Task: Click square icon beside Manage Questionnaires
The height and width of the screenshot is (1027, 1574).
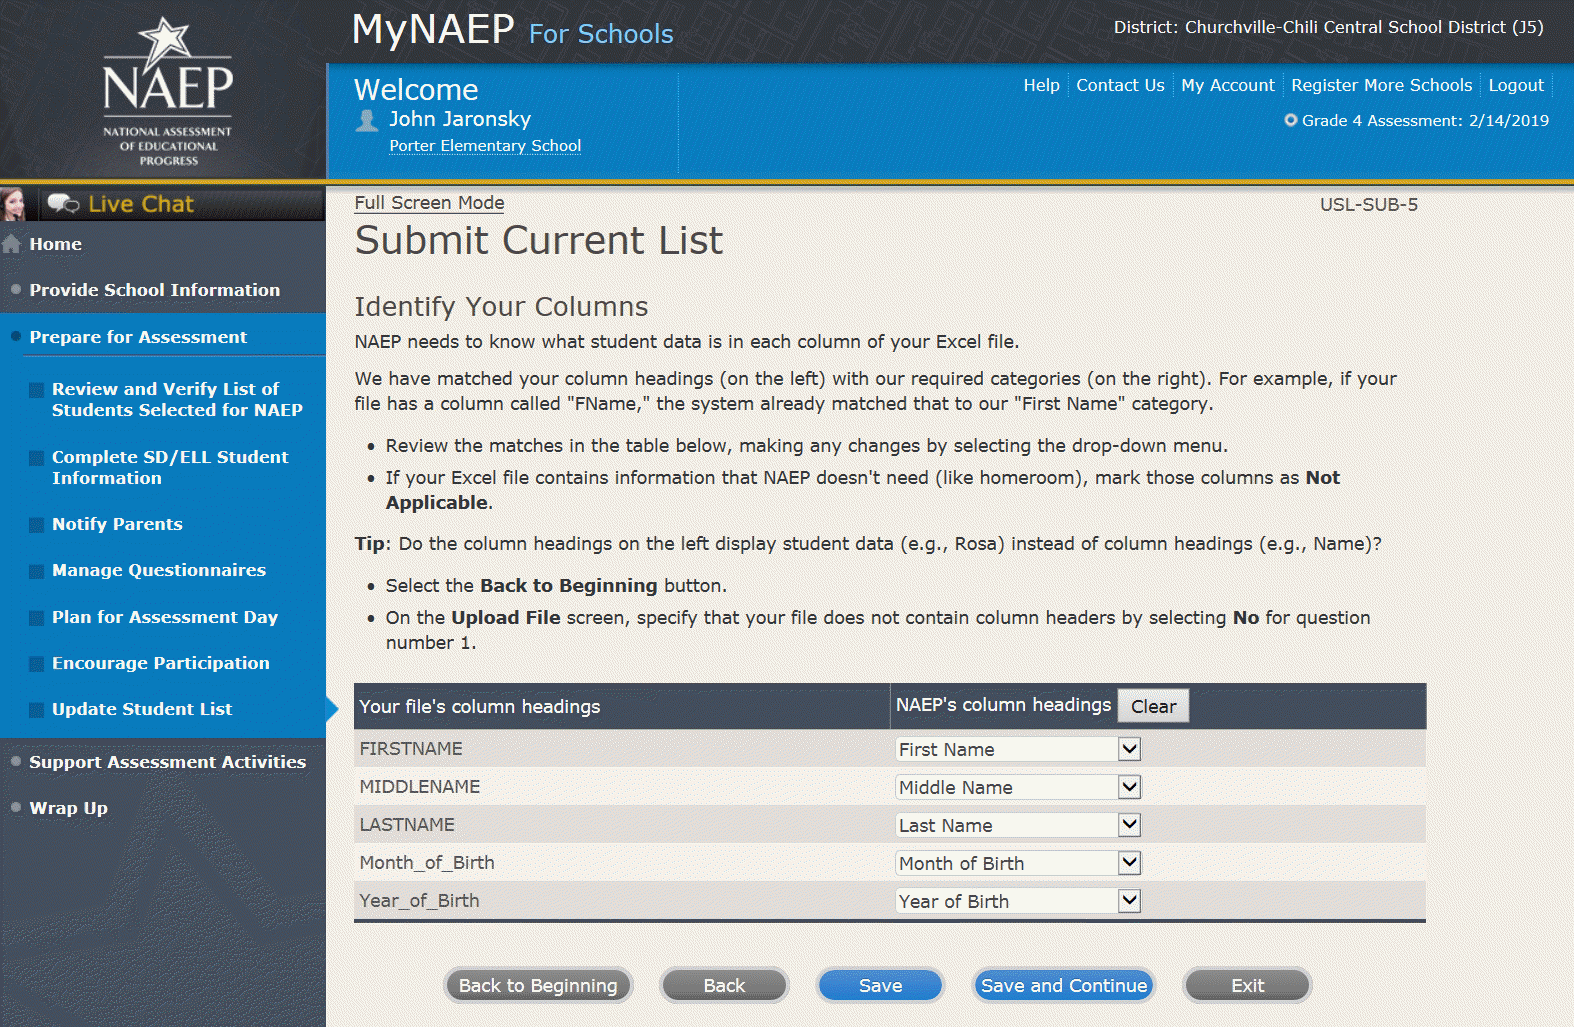Action: click(x=36, y=571)
